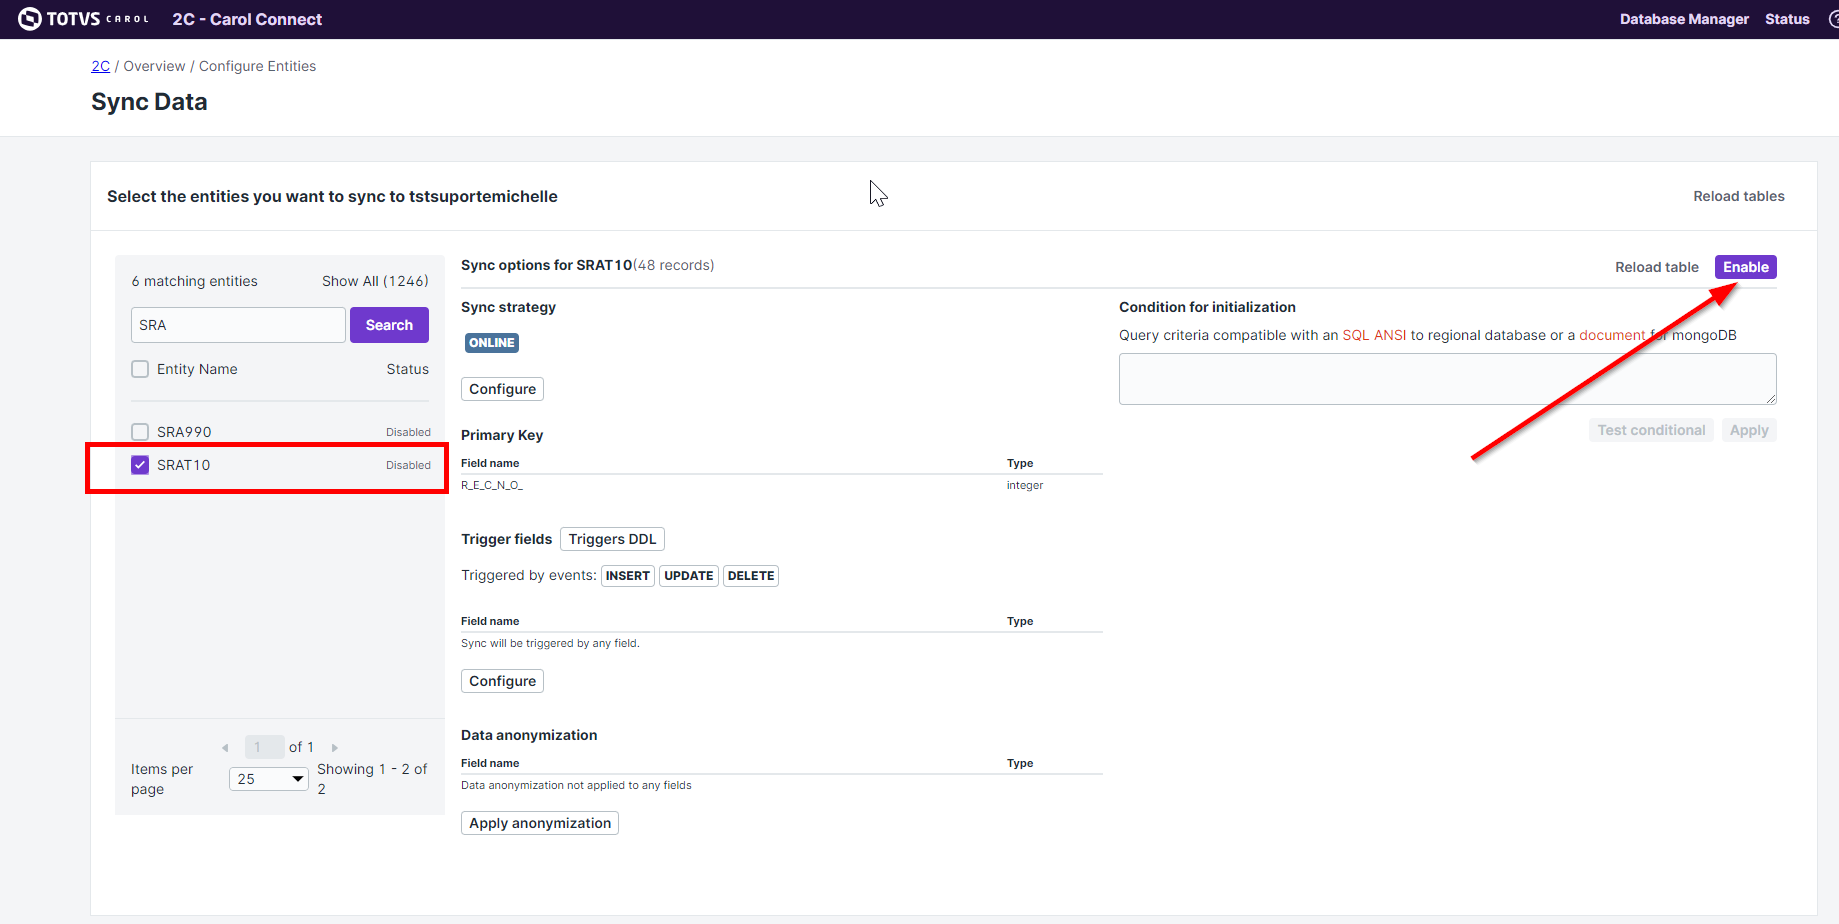The width and height of the screenshot is (1839, 924).
Task: Click the 2C breadcrumb link
Action: (100, 66)
